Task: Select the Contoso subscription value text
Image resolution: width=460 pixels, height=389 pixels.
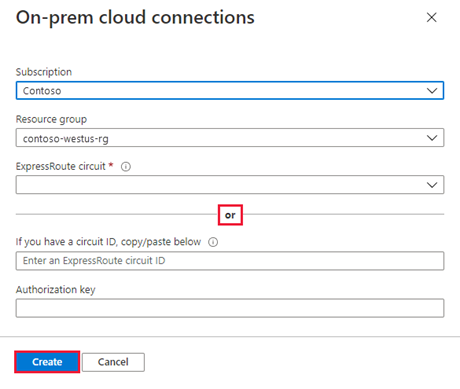Action: (42, 91)
